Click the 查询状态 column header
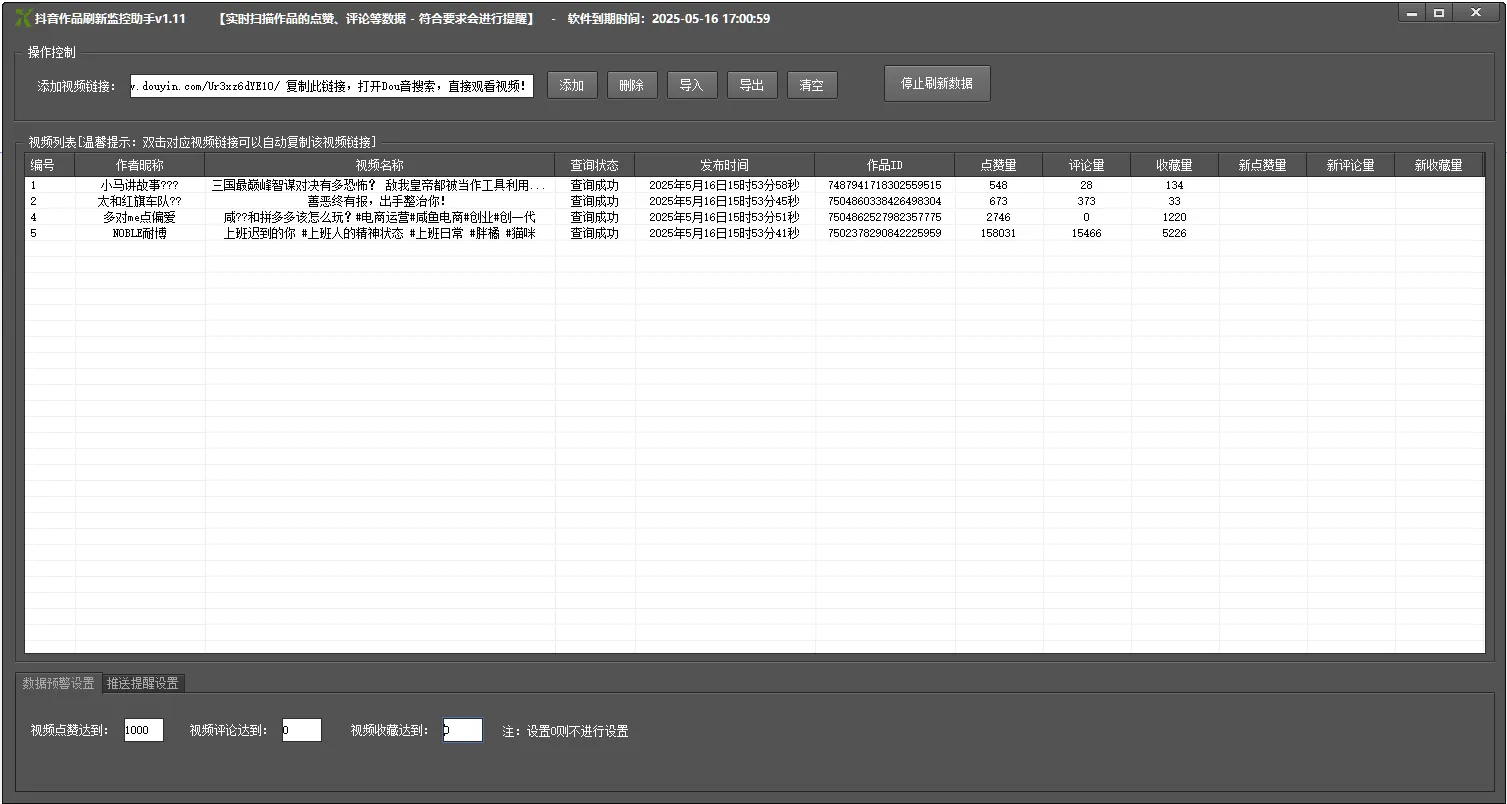The image size is (1507, 804). tap(595, 165)
